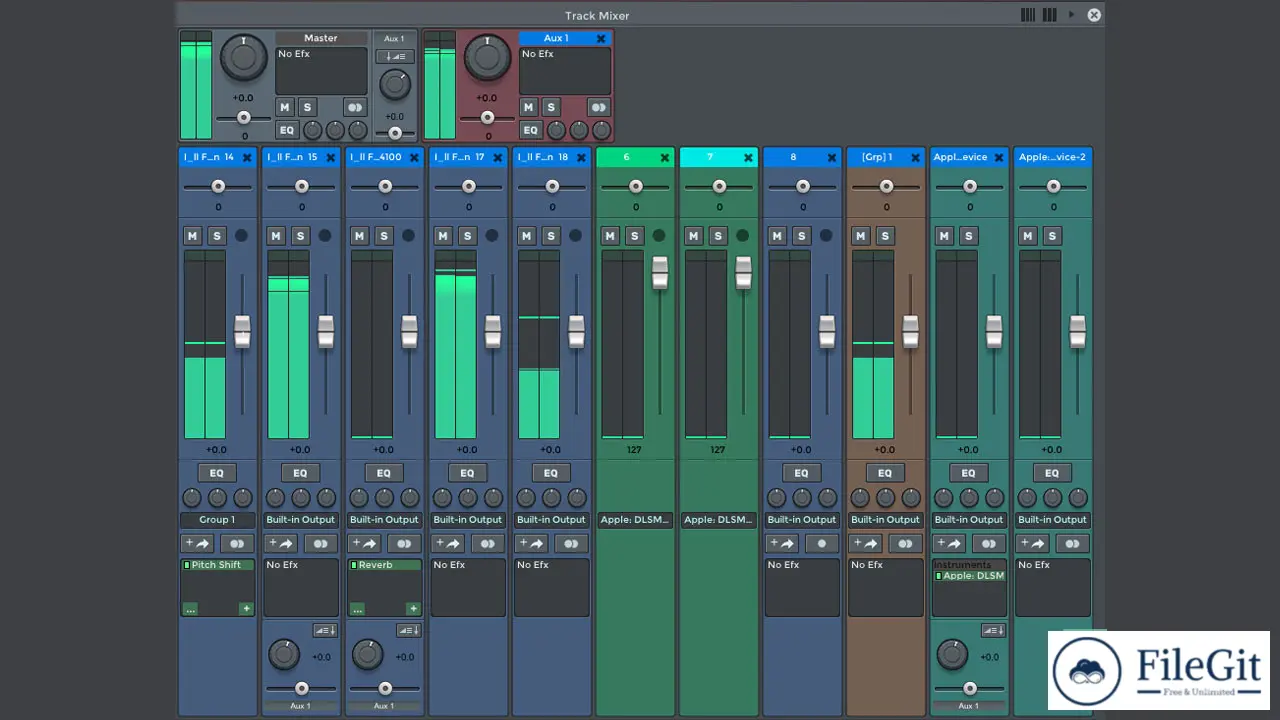Open EQ on the Master strip
1280x720 pixels.
coord(286,130)
